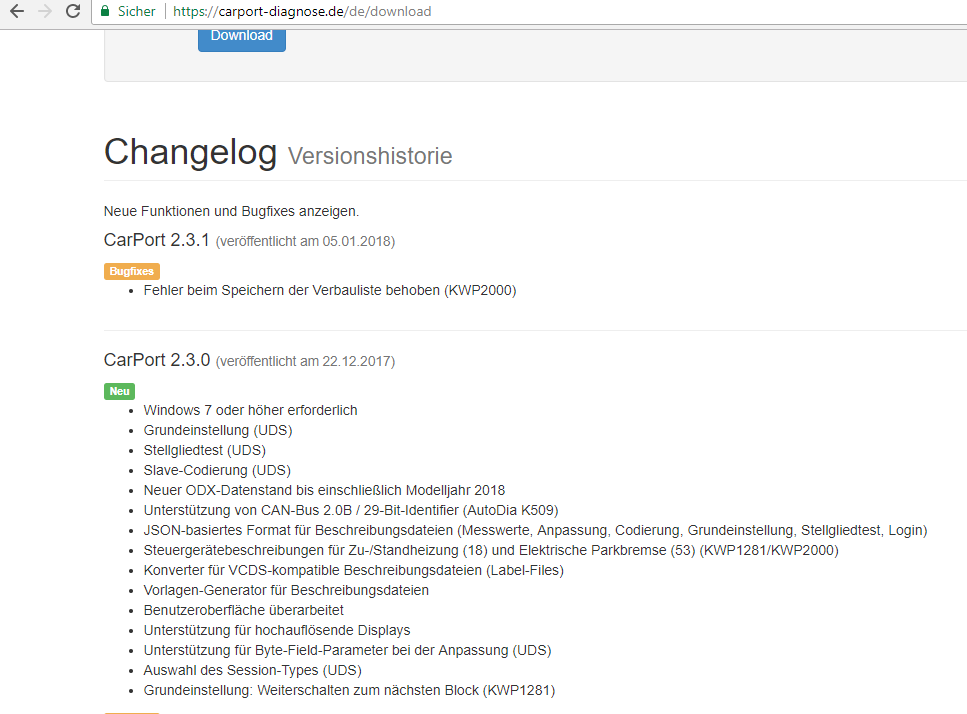This screenshot has height=714, width=967.
Task: Click 'Auswahl des Session-Types (UDS)' item
Action: point(252,670)
